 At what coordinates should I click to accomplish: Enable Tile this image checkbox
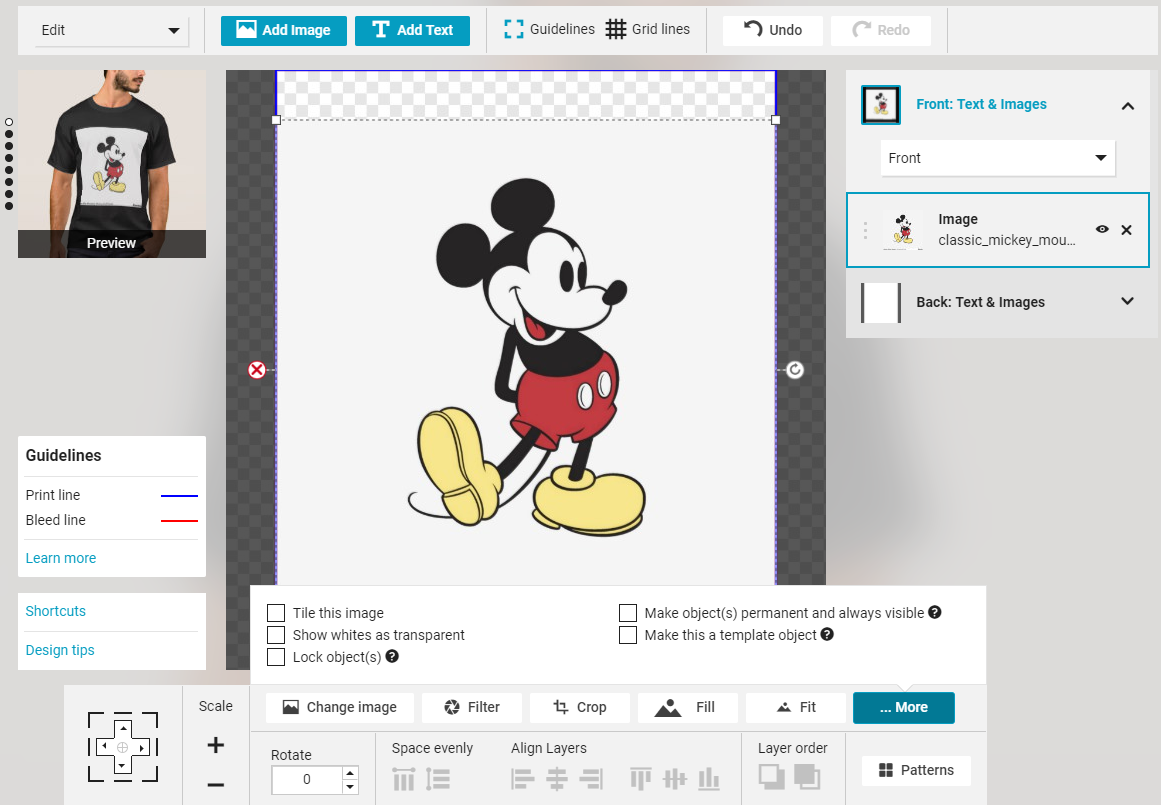(276, 612)
